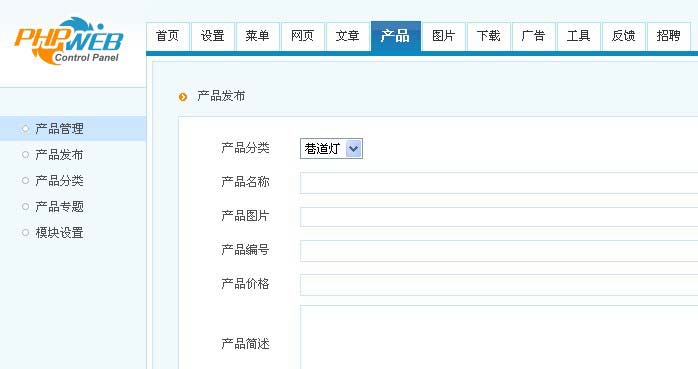Select the 文章 tab
This screenshot has width=698, height=369.
coord(348,36)
